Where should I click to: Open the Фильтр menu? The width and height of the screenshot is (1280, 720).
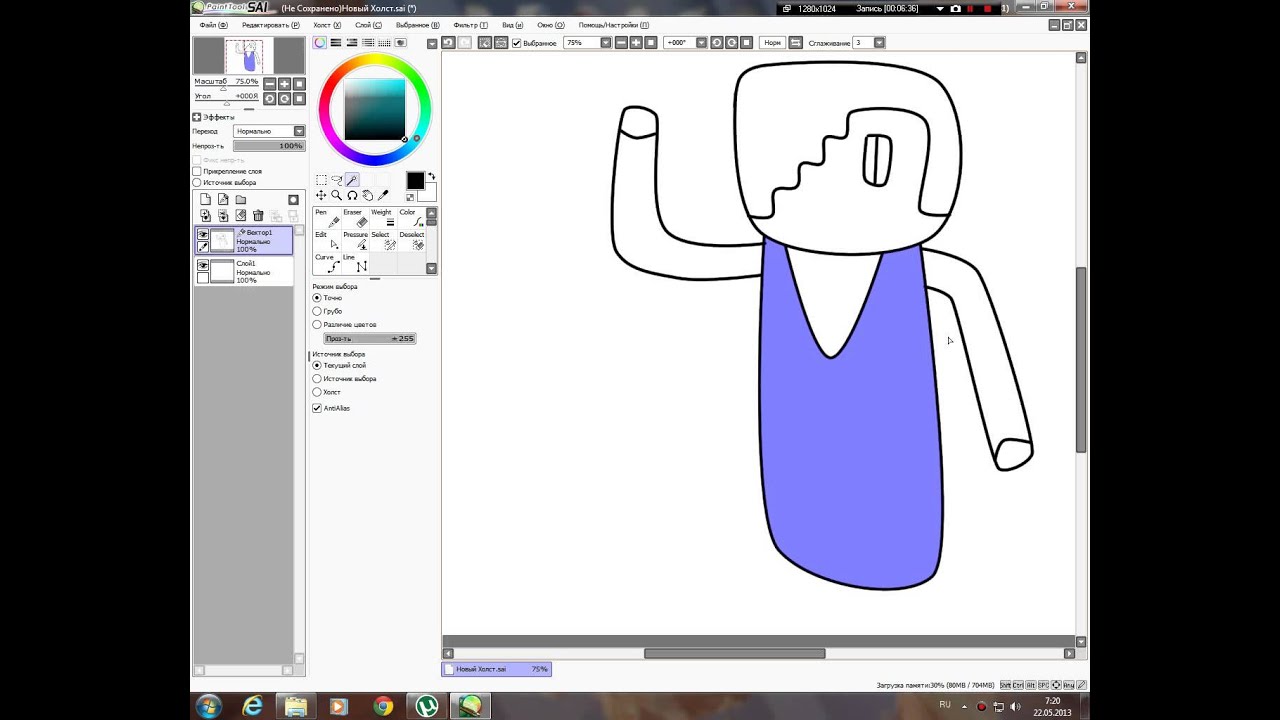pos(470,25)
